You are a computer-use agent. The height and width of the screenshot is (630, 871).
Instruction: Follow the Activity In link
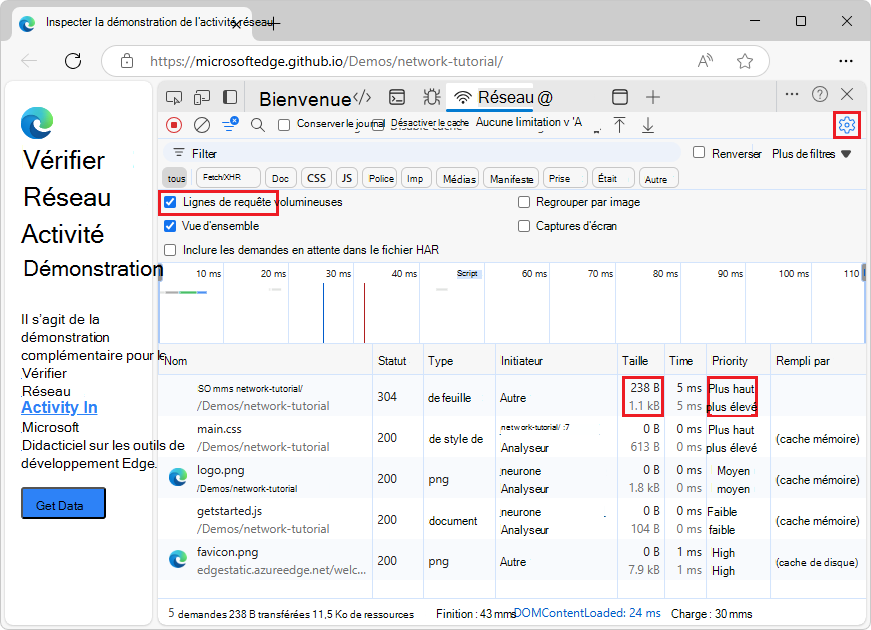click(x=59, y=407)
